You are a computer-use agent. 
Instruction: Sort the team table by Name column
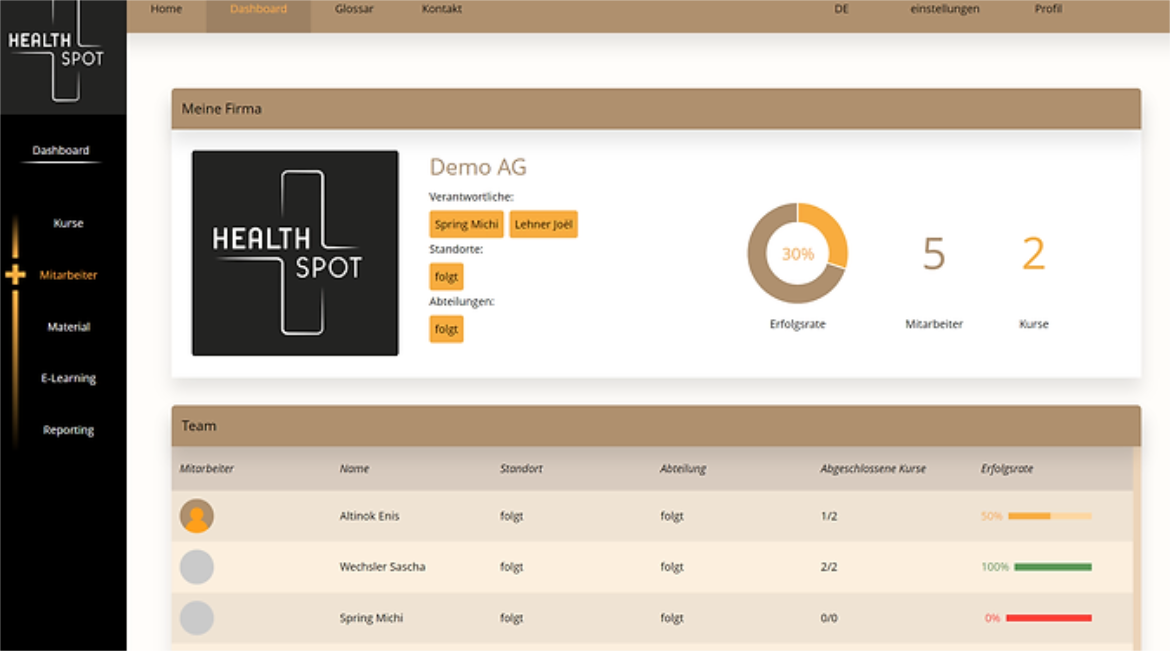pos(354,468)
